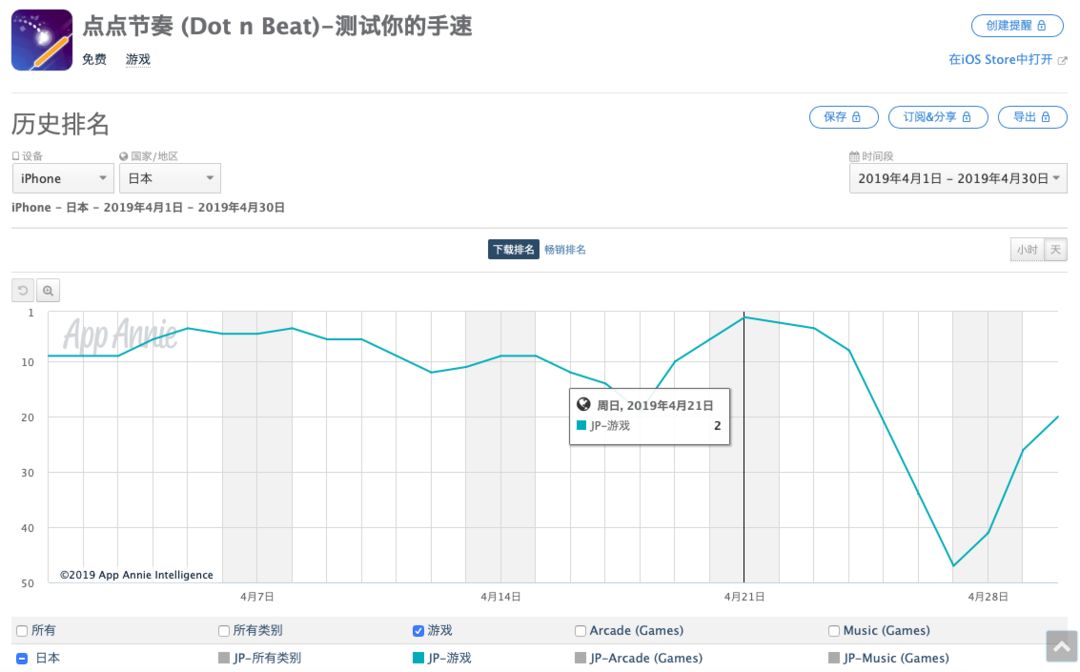Screen dimensions: 1080x672
Task: Click the calendar icon beside 时间段
Action: [854, 156]
